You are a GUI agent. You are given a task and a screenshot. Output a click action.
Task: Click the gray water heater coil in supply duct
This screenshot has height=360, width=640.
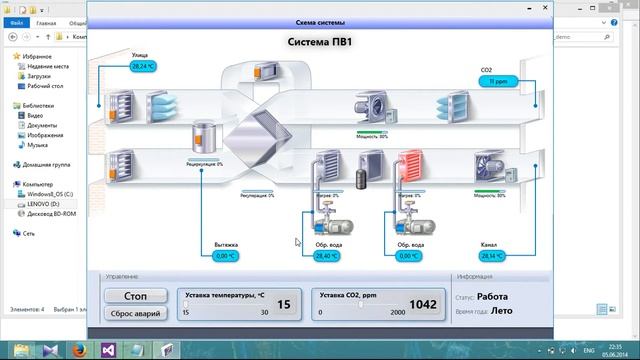(328, 166)
